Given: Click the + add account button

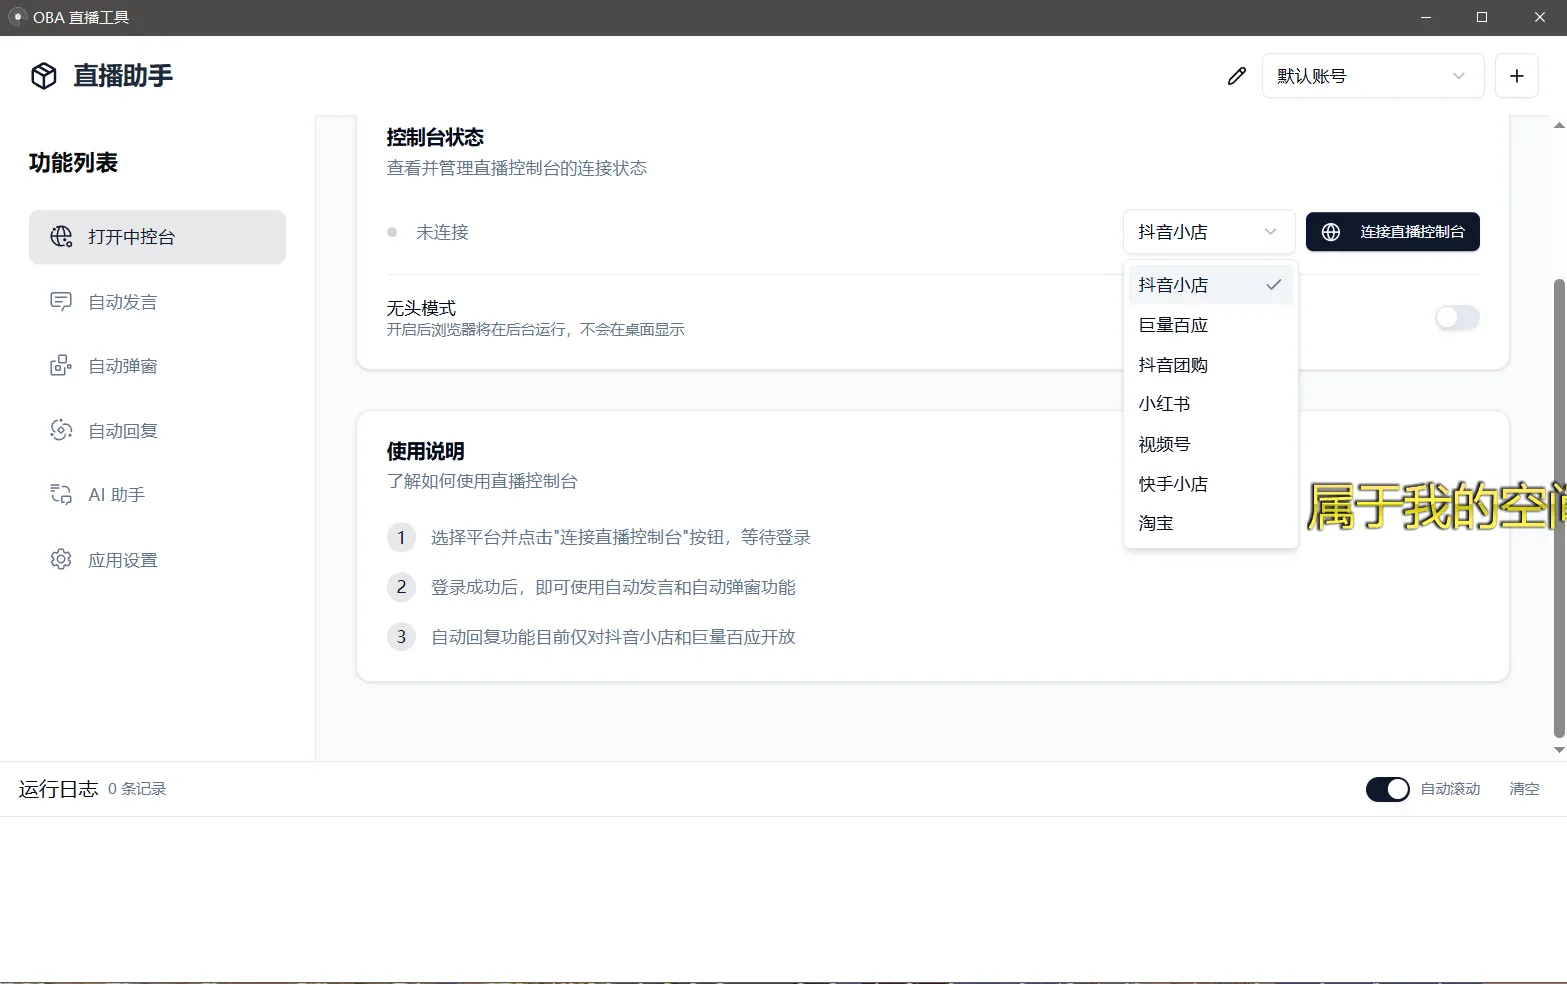Looking at the screenshot, I should tap(1517, 75).
